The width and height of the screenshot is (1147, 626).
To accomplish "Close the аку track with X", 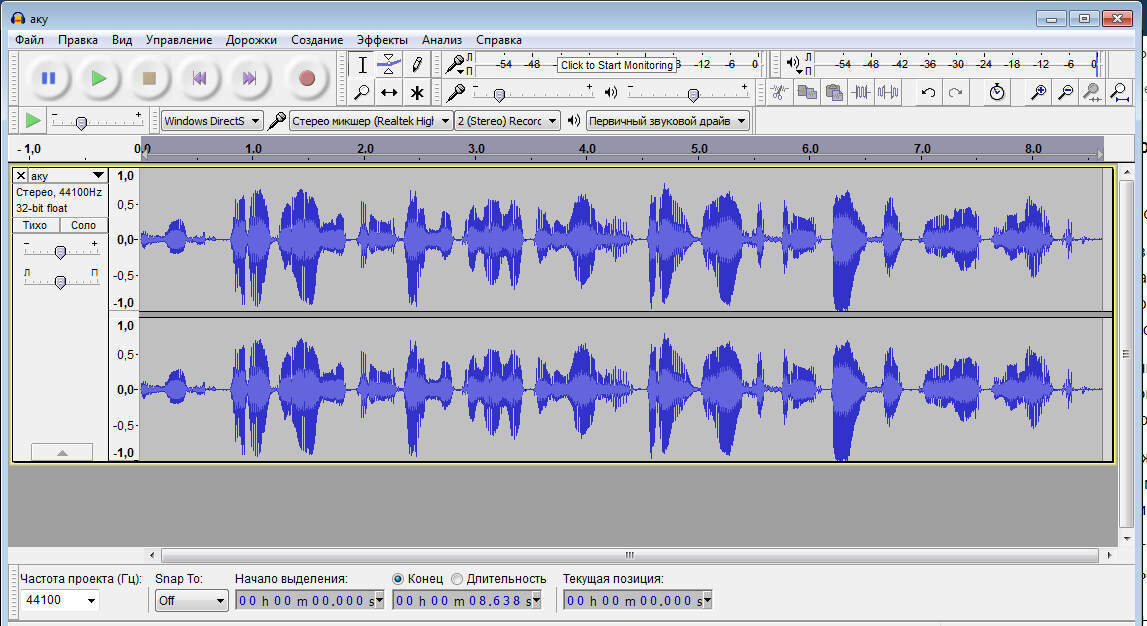I will pos(20,176).
